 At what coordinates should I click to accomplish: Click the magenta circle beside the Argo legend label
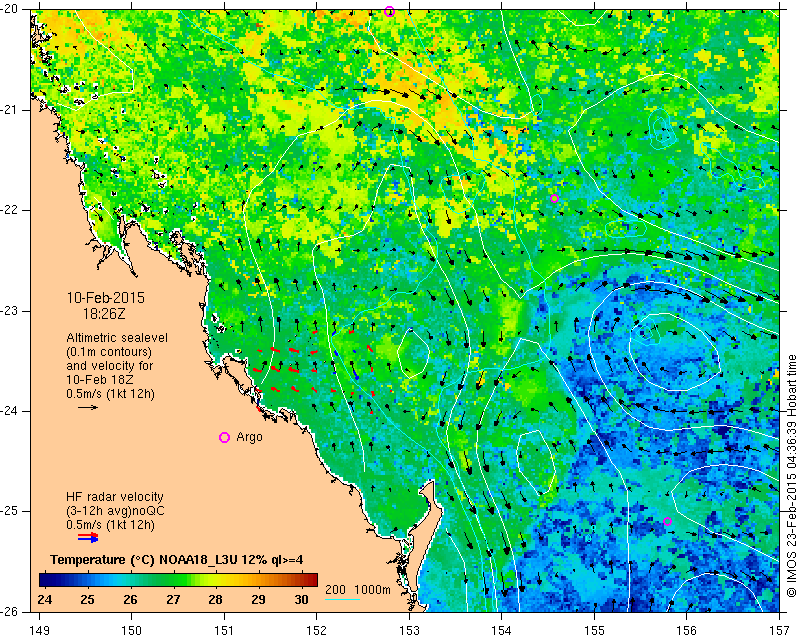tap(224, 437)
